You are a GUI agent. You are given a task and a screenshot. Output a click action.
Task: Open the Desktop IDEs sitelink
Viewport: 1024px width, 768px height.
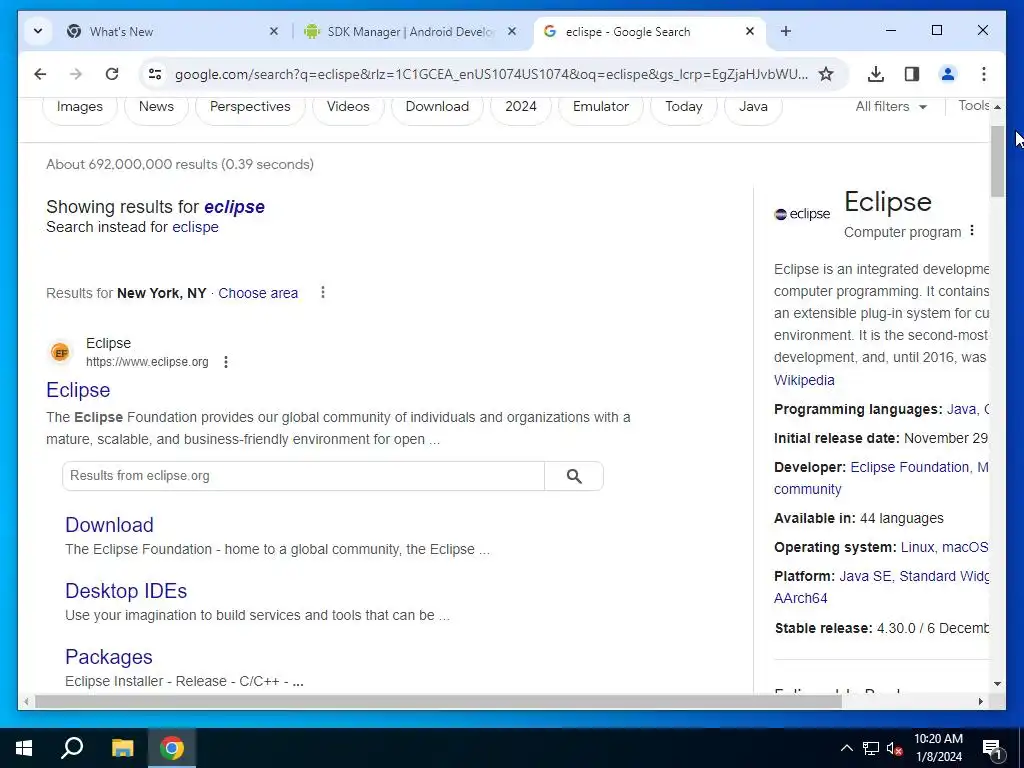126,591
